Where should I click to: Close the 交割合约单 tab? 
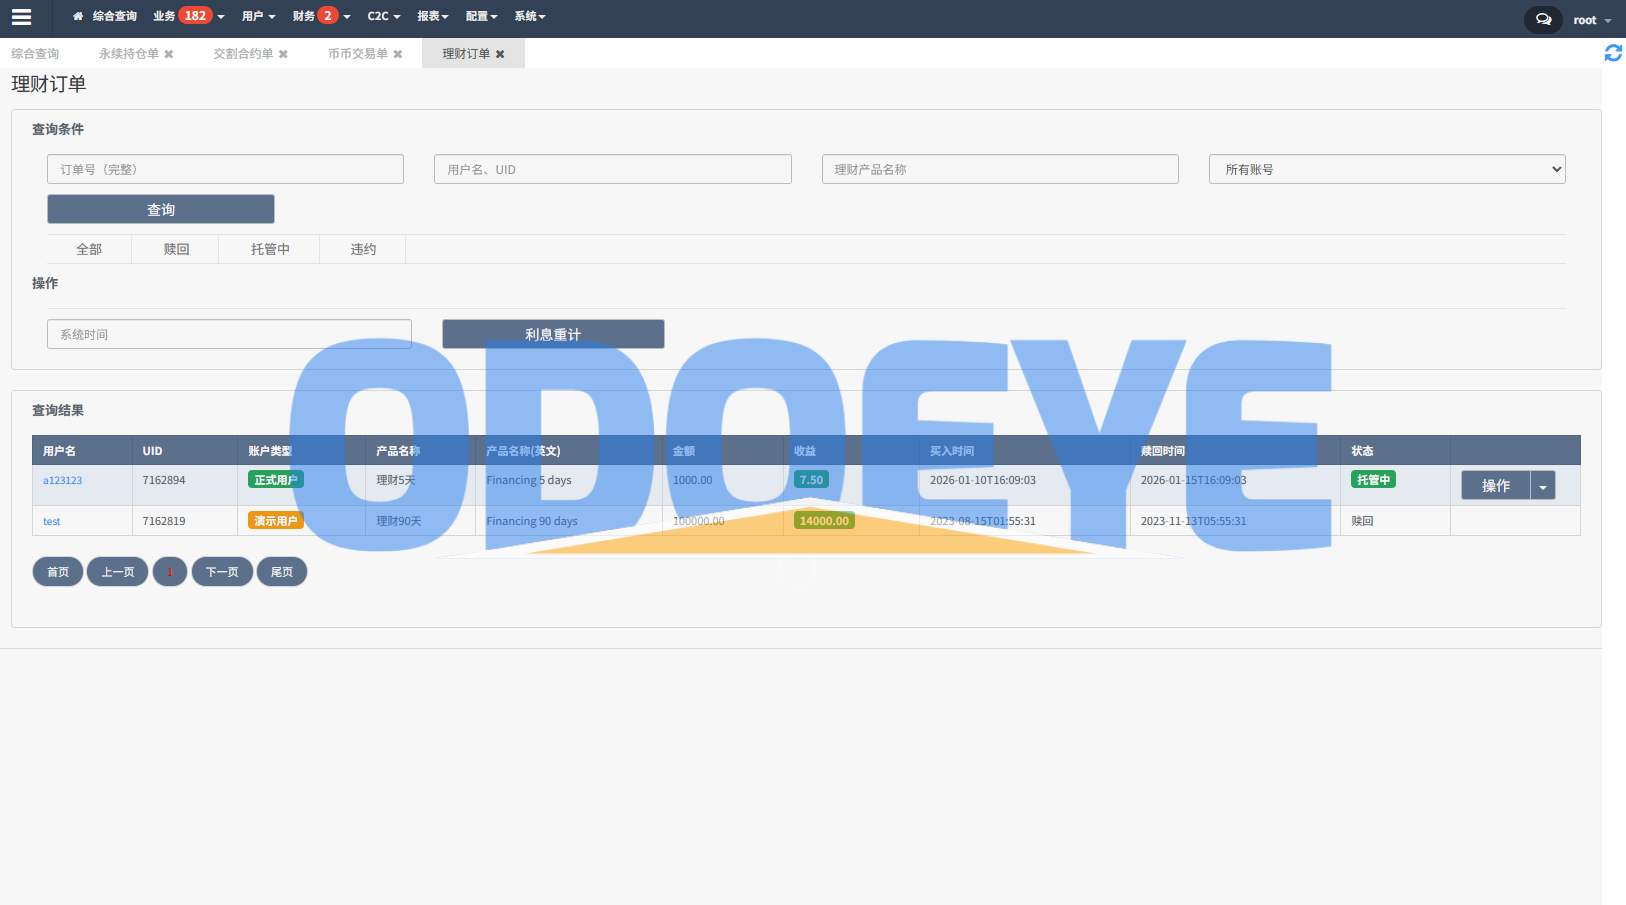click(x=283, y=54)
